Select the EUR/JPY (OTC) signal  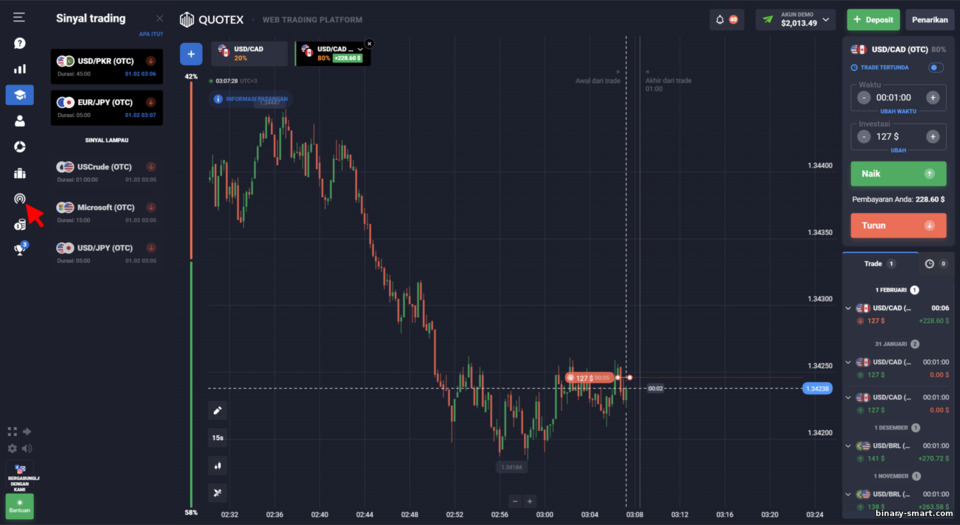(107, 108)
